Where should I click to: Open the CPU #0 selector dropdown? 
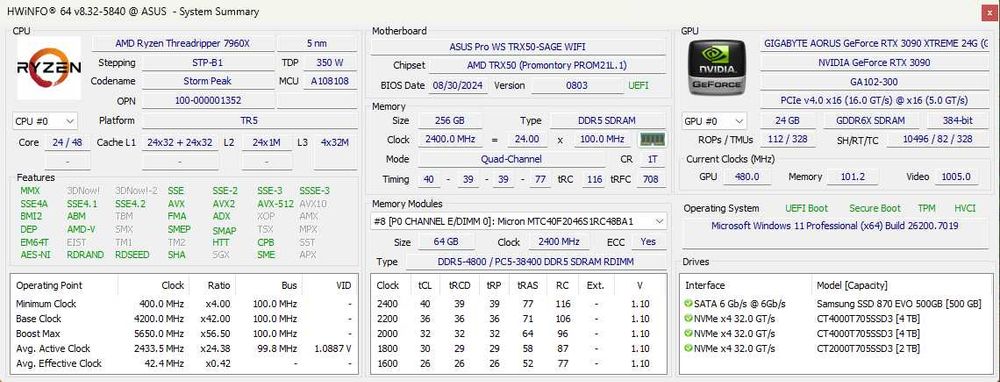pos(45,121)
